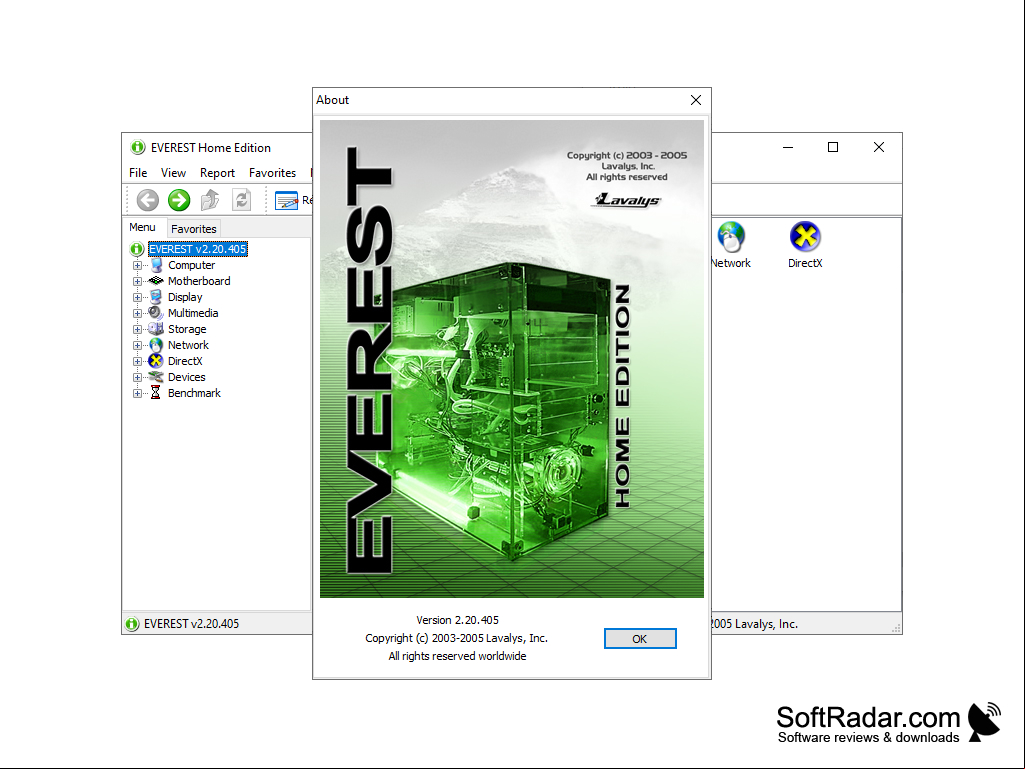Switch to the Favorites tab
This screenshot has height=769, width=1025.
tap(193, 229)
